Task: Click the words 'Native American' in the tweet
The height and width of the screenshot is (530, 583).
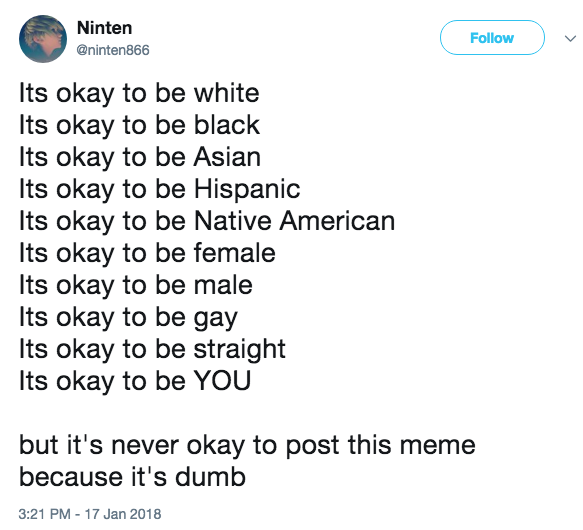Action: [x=294, y=221]
